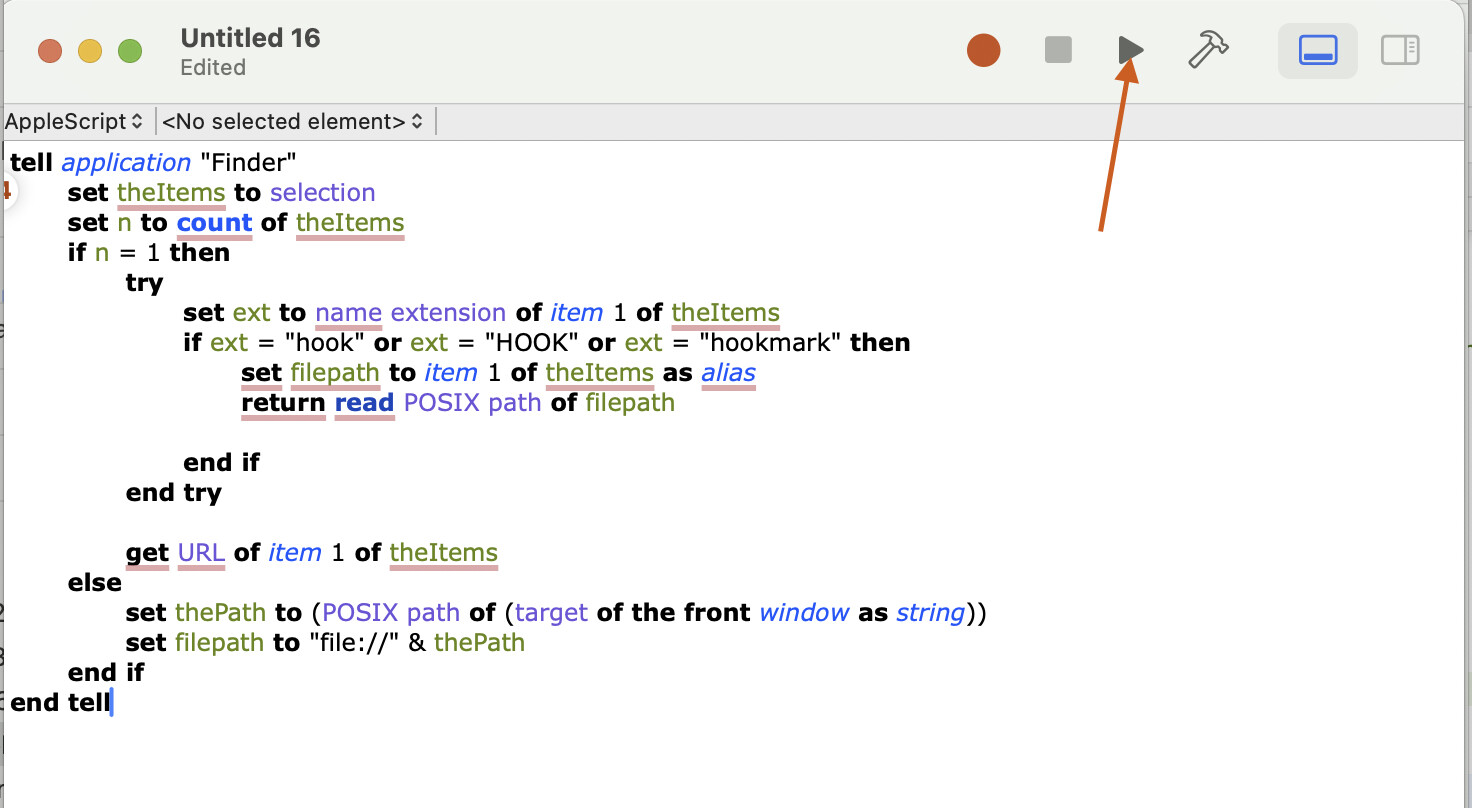Place cursor on the word selection
Viewport: 1472px width, 808px height.
click(322, 193)
